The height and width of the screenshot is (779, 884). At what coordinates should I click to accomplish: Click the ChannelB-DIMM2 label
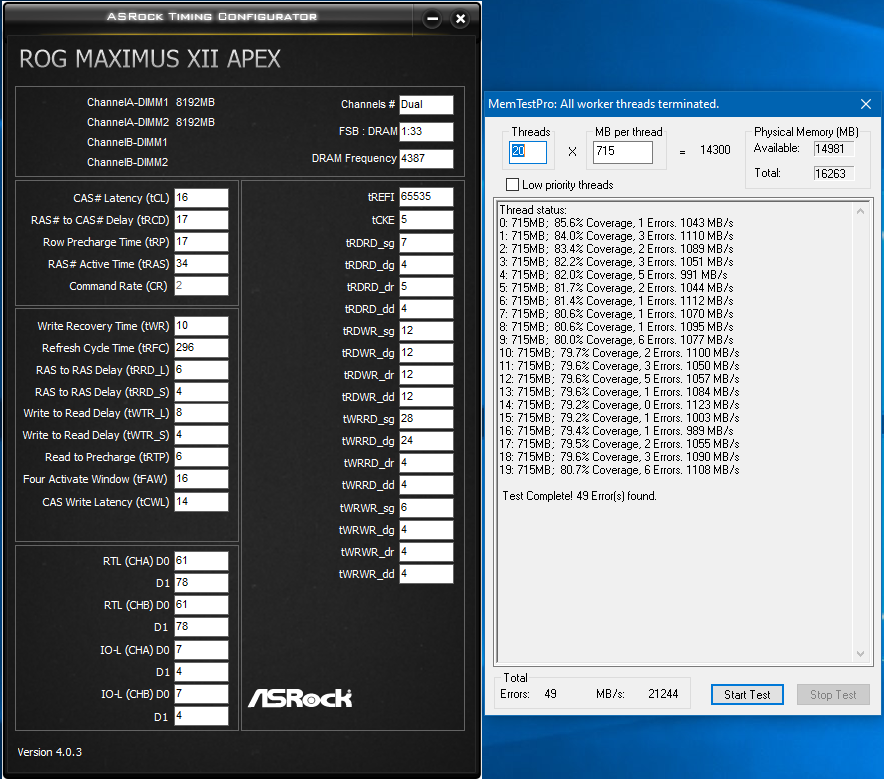[x=127, y=162]
